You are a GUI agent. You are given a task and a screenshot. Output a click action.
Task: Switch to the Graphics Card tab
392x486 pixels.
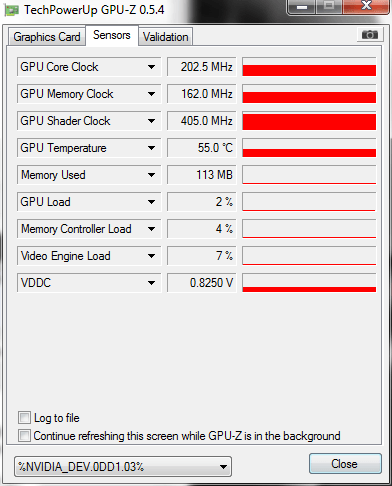47,37
